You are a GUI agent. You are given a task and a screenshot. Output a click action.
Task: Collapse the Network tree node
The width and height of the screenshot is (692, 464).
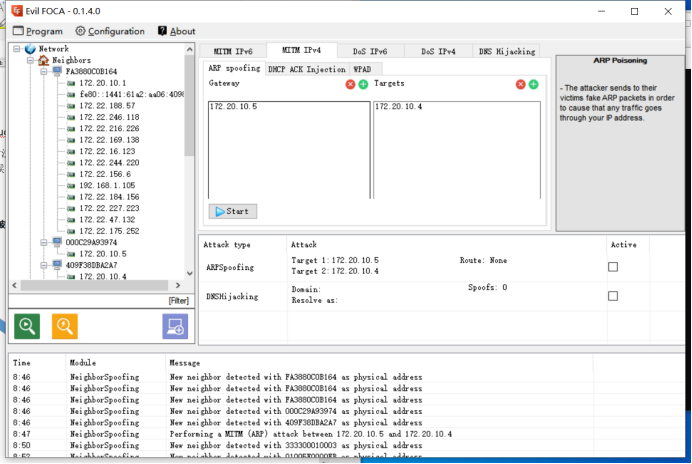click(x=16, y=49)
